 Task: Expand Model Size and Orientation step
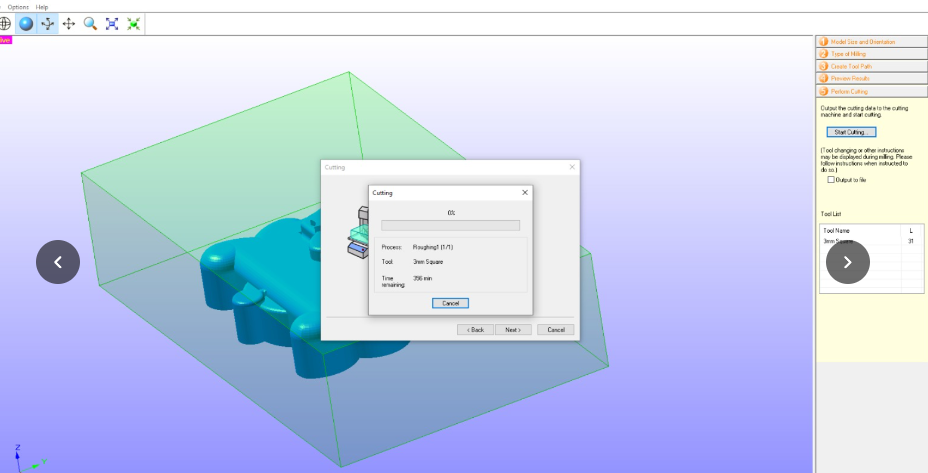[x=872, y=42]
